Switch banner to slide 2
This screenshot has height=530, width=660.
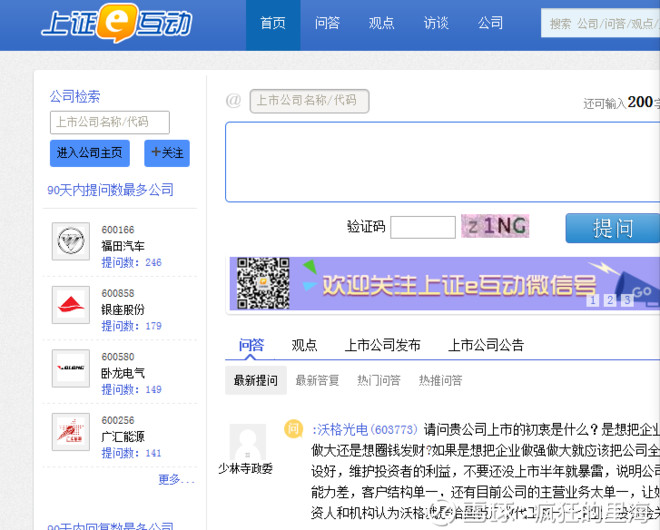tap(610, 300)
